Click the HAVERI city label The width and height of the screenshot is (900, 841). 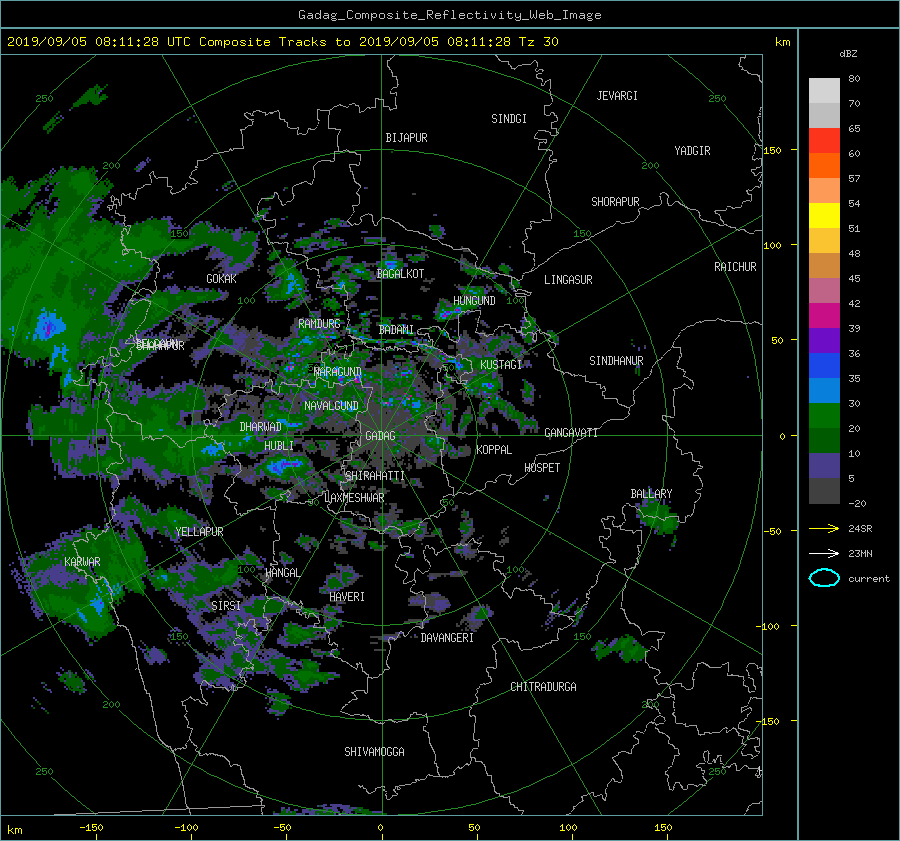click(347, 597)
